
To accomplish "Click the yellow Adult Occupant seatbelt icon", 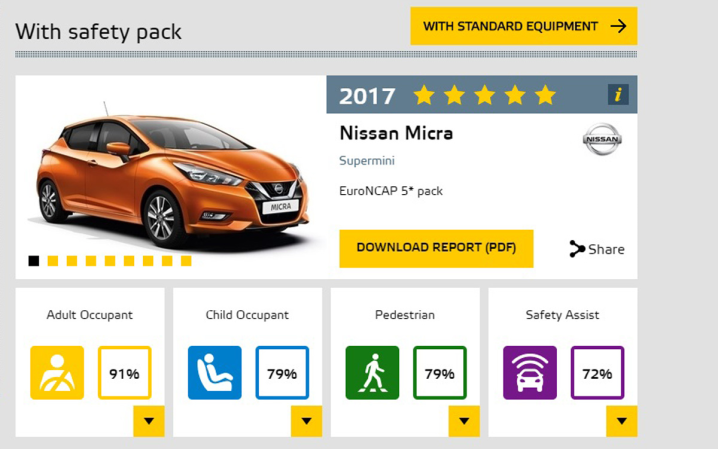I will [57, 373].
